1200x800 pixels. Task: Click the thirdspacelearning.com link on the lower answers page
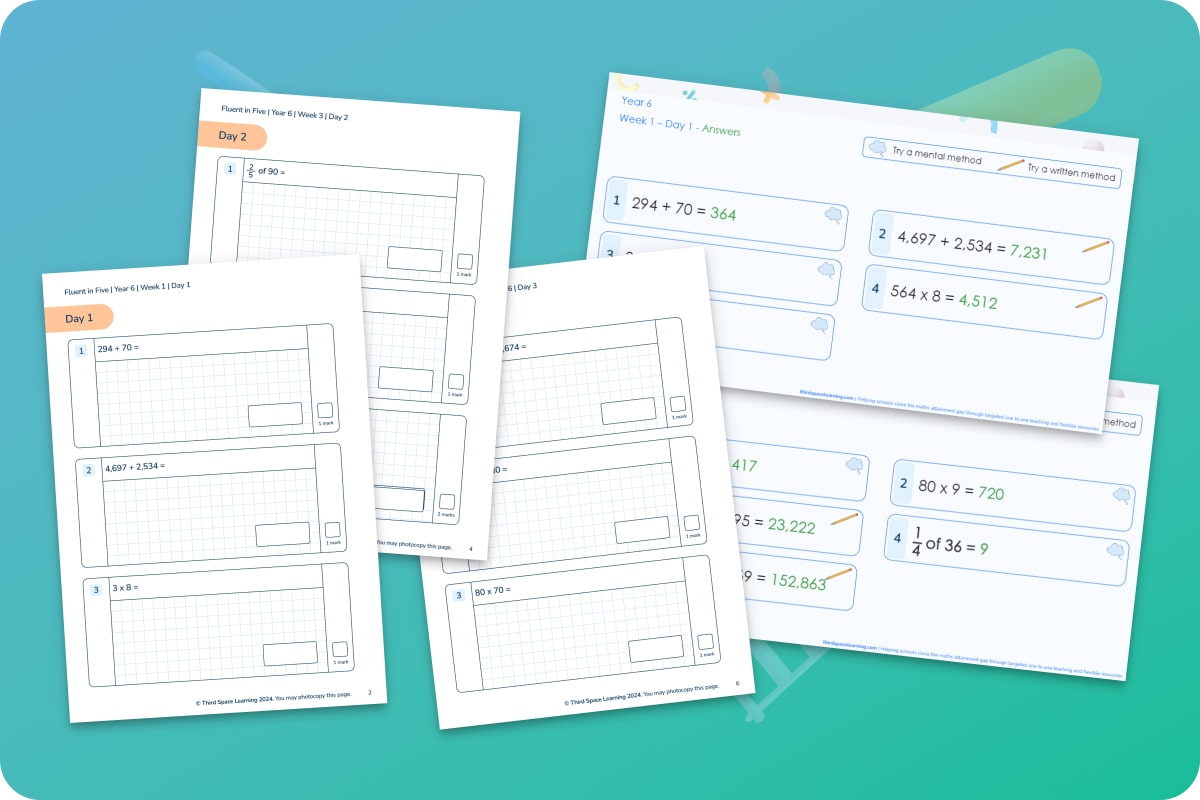click(850, 646)
